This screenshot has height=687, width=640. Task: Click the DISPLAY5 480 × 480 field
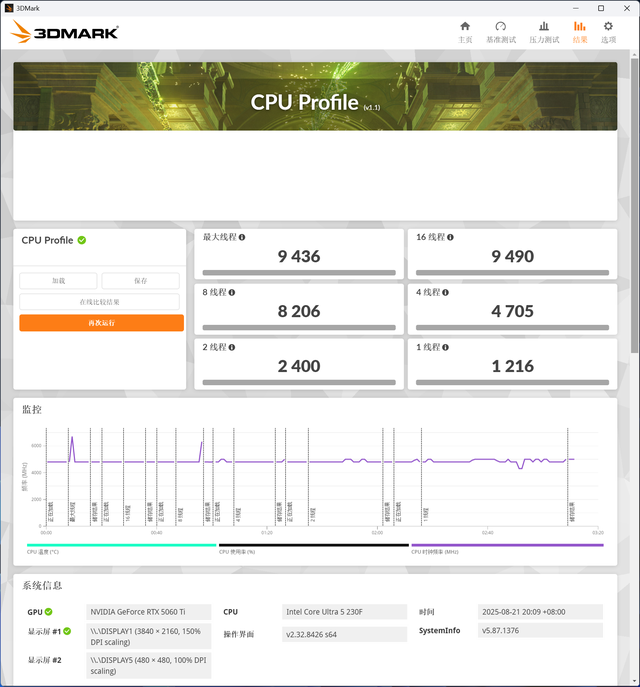[x=149, y=665]
